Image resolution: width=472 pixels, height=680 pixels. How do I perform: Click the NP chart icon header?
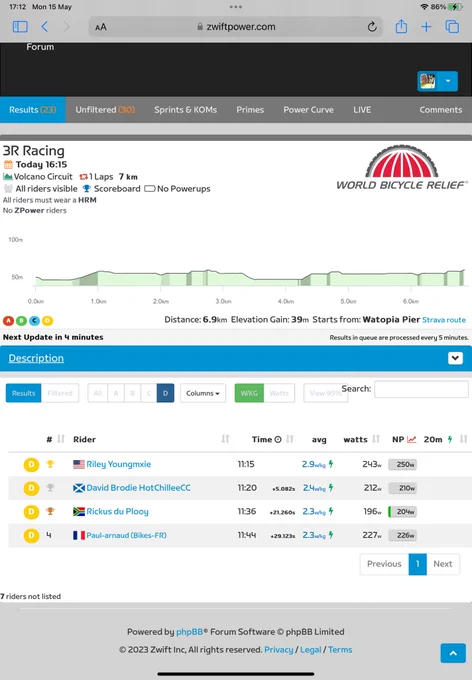411,439
